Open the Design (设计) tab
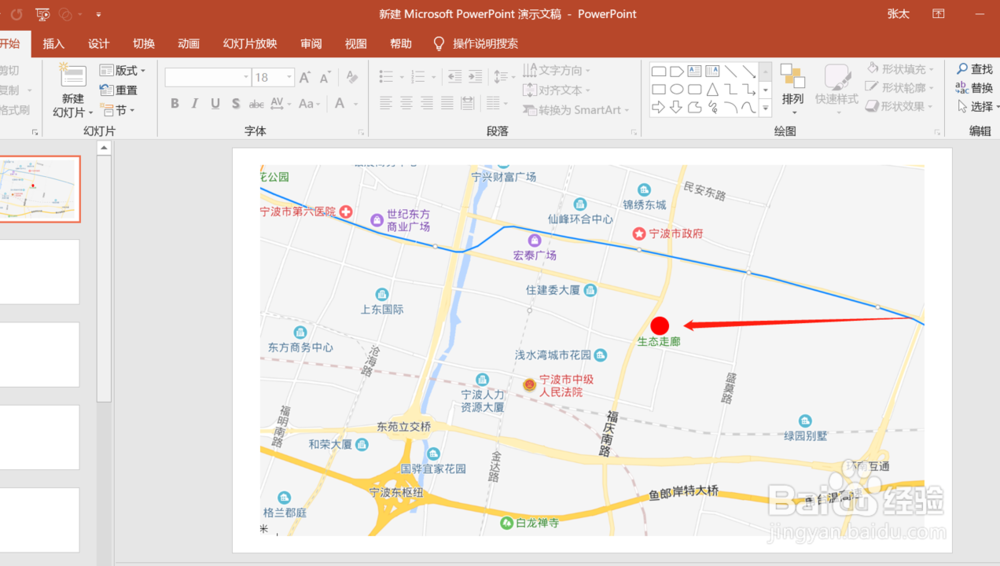Image resolution: width=1000 pixels, height=566 pixels. tap(98, 44)
